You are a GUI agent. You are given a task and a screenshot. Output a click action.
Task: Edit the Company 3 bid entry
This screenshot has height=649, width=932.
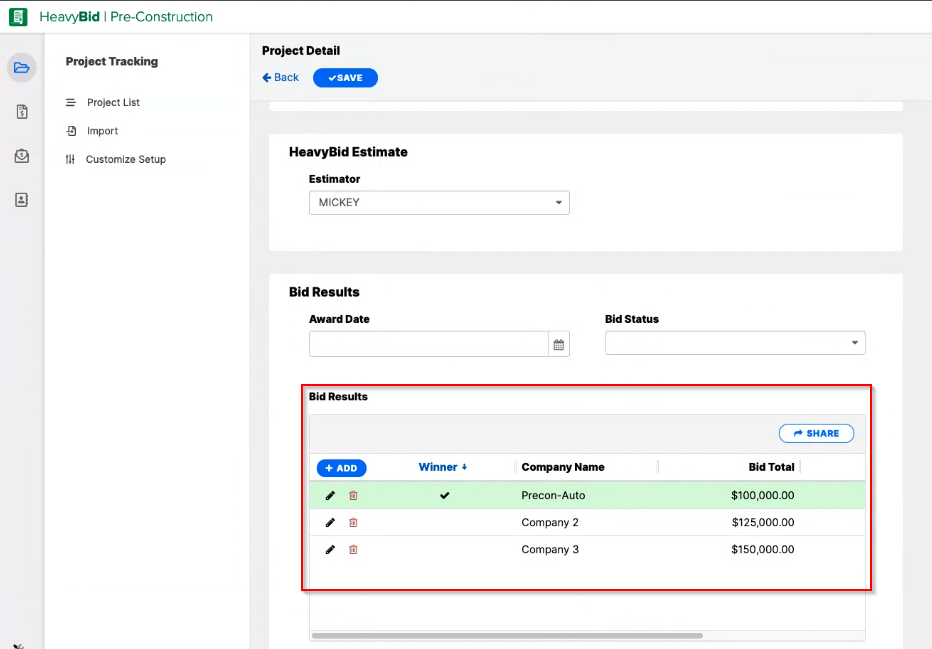[330, 549]
